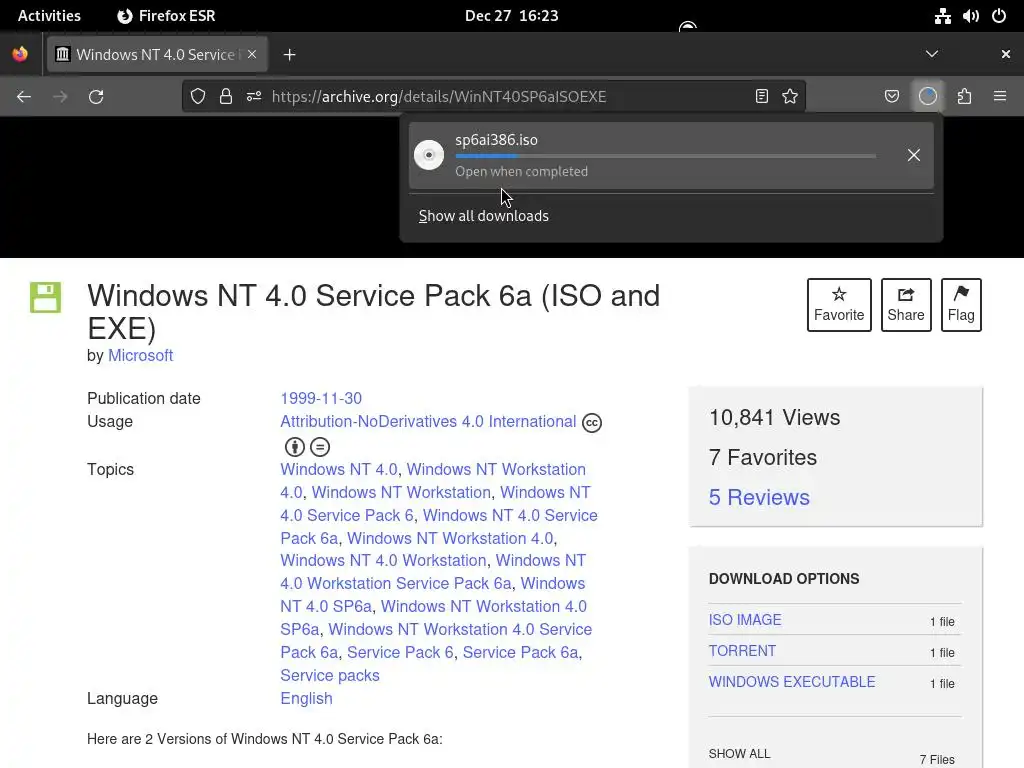The image size is (1024, 768).
Task: Close the Windows NT 4.0 Service tab
Action: 252,54
